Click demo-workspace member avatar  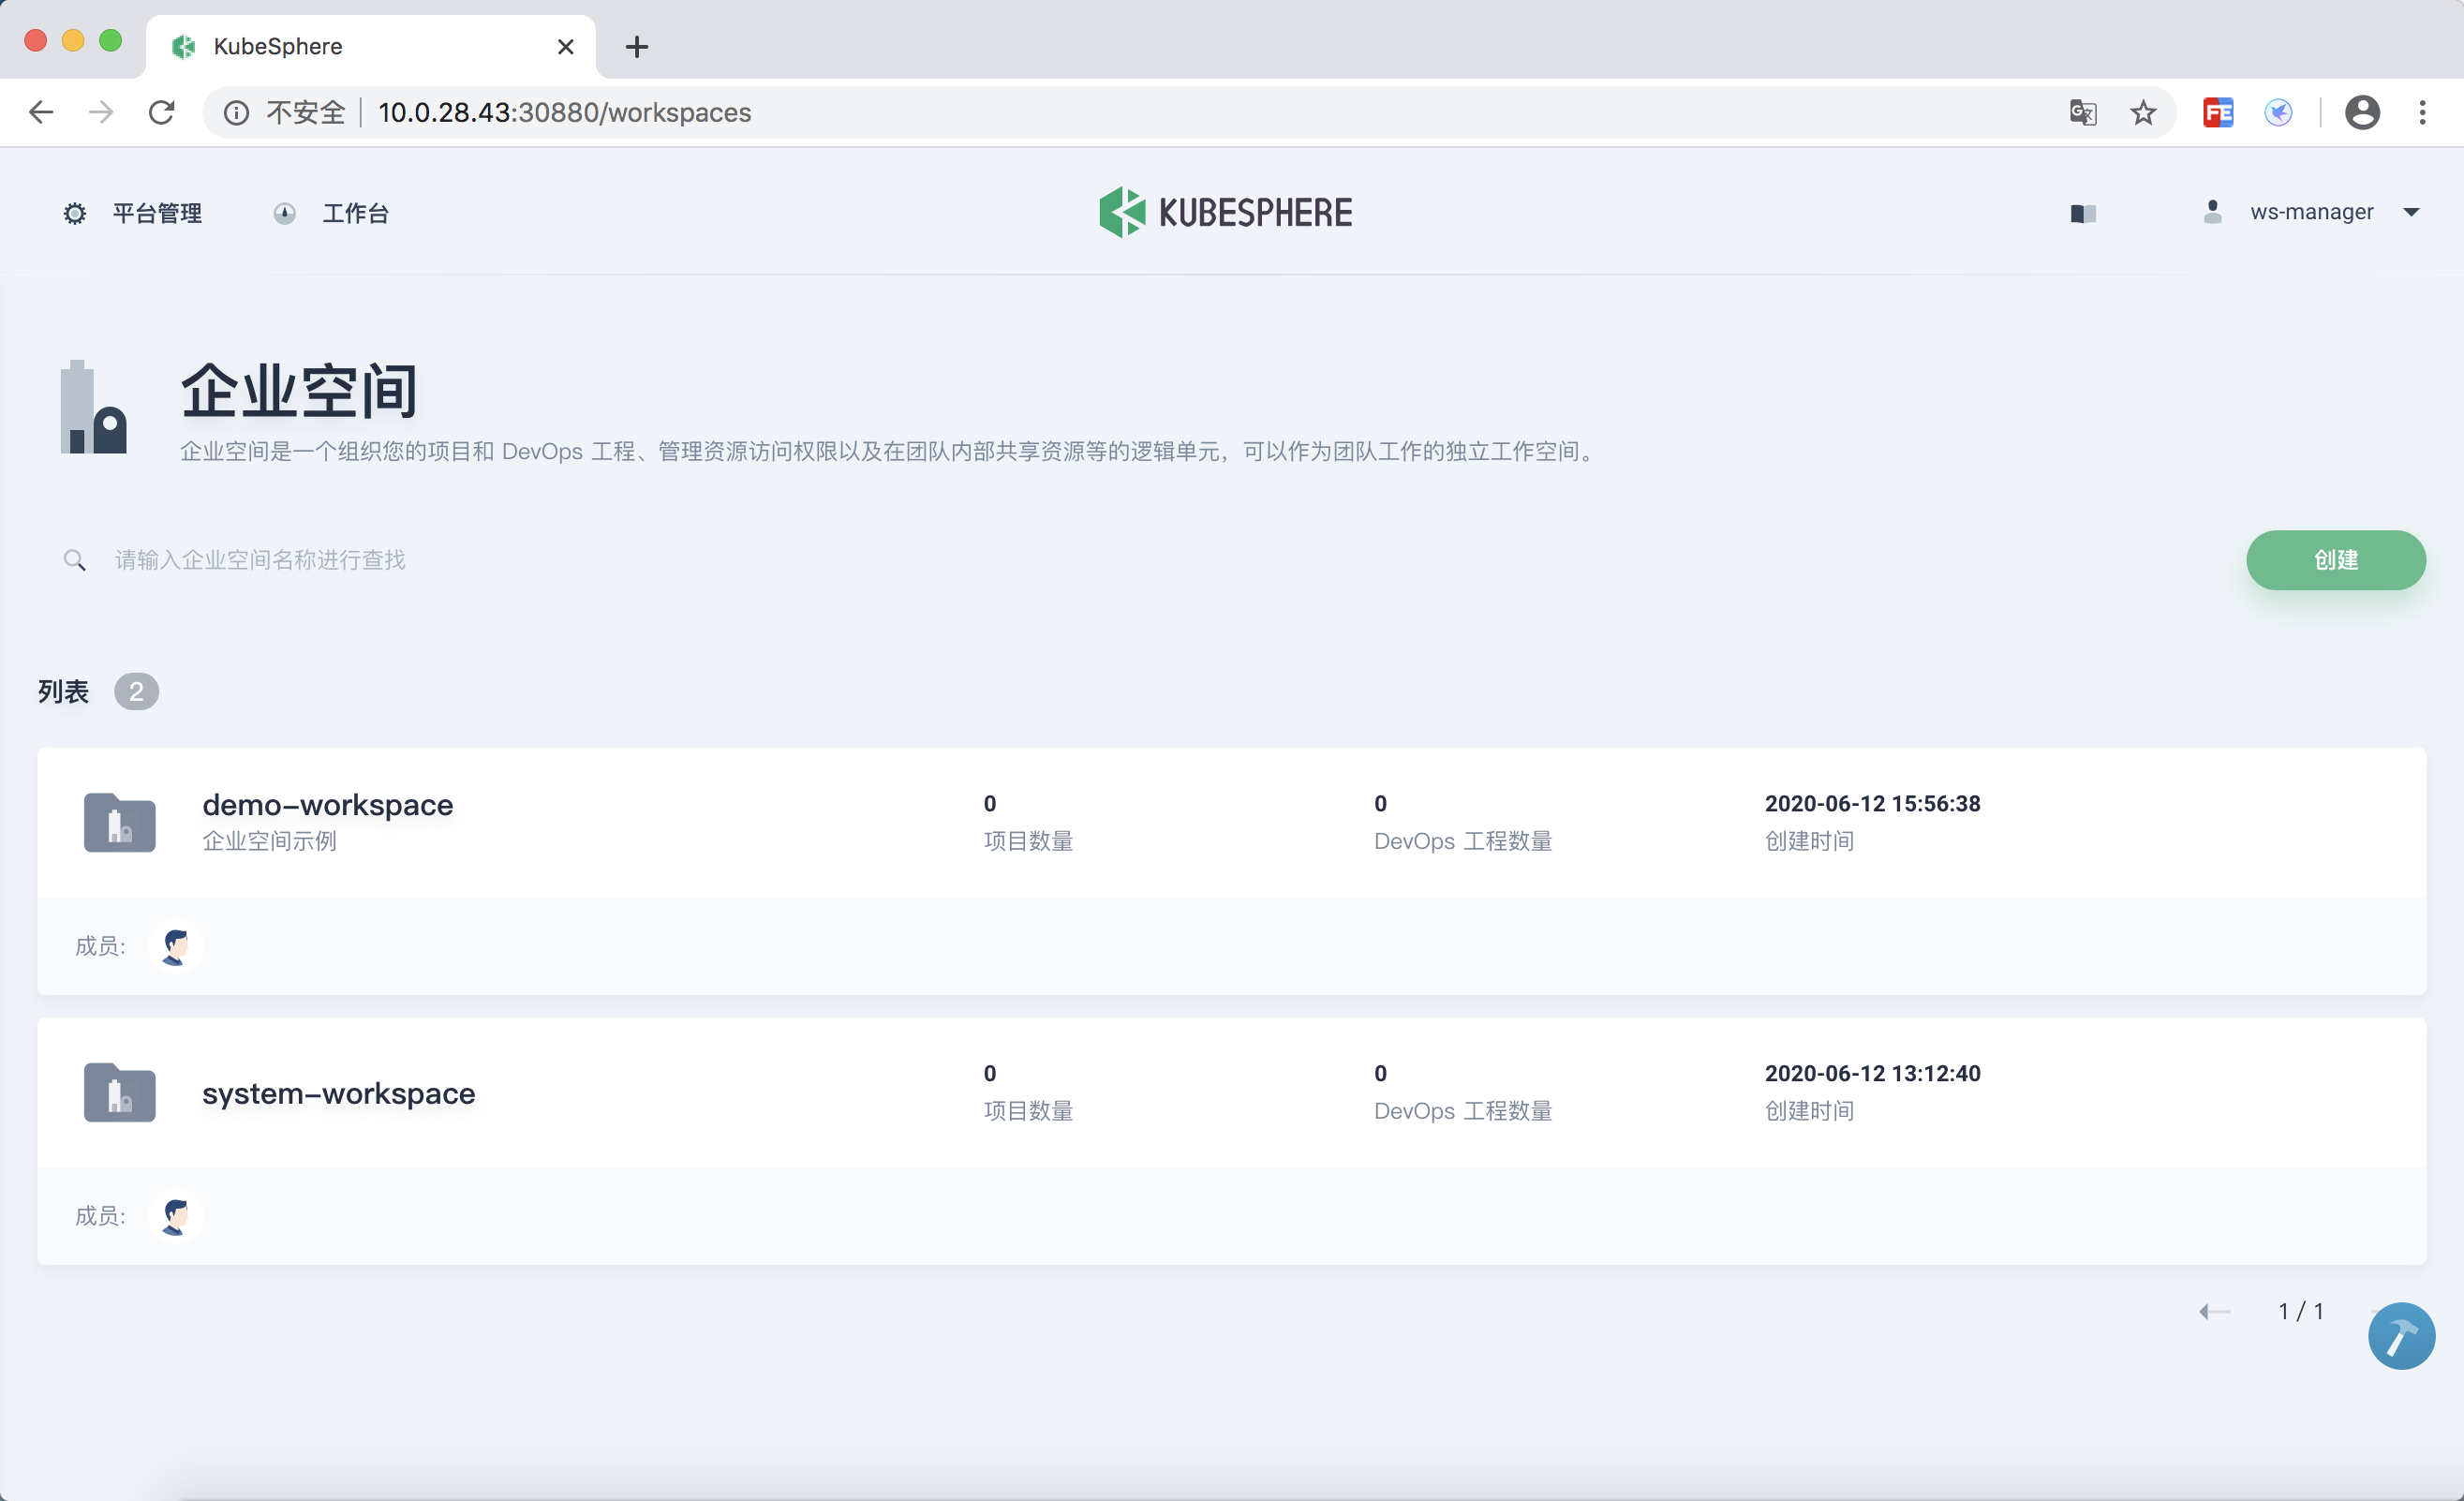coord(176,945)
